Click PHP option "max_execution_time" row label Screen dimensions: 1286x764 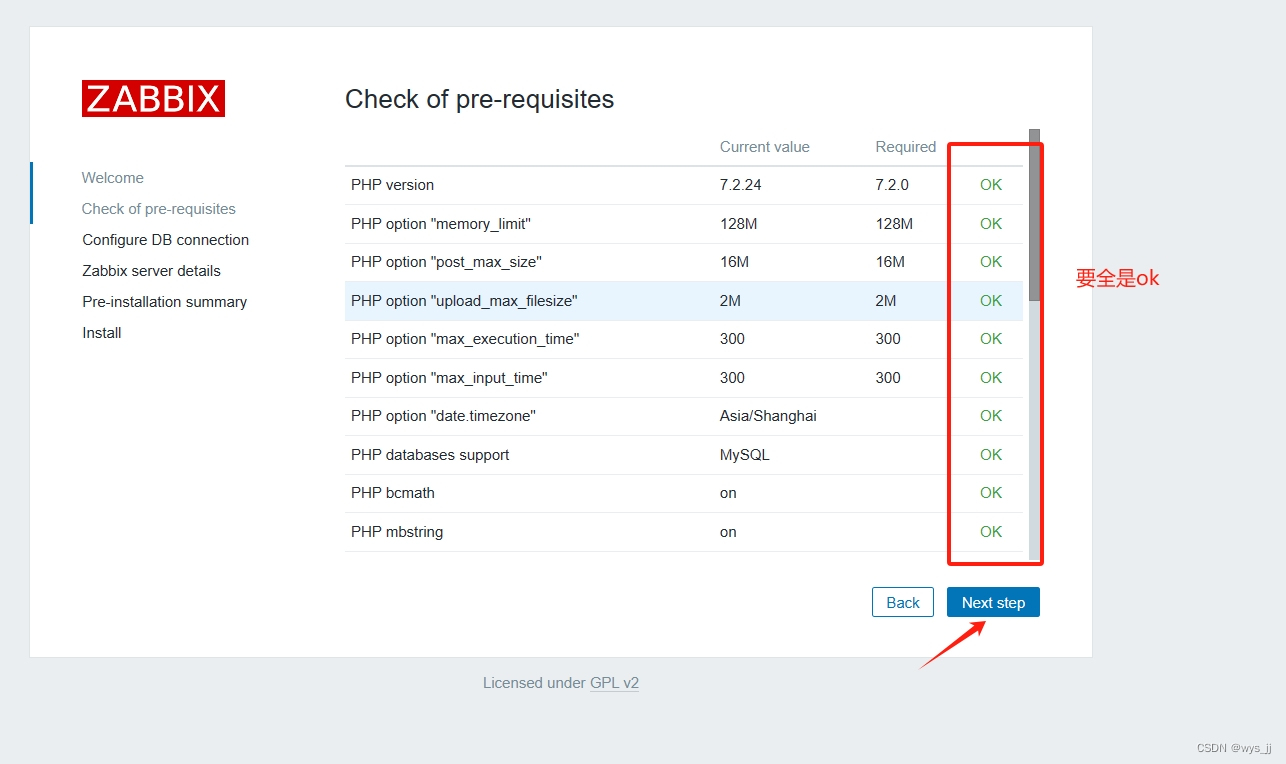point(465,339)
